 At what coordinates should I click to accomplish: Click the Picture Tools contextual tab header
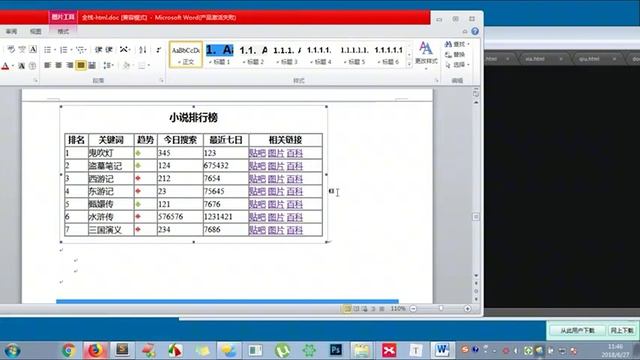point(63,17)
